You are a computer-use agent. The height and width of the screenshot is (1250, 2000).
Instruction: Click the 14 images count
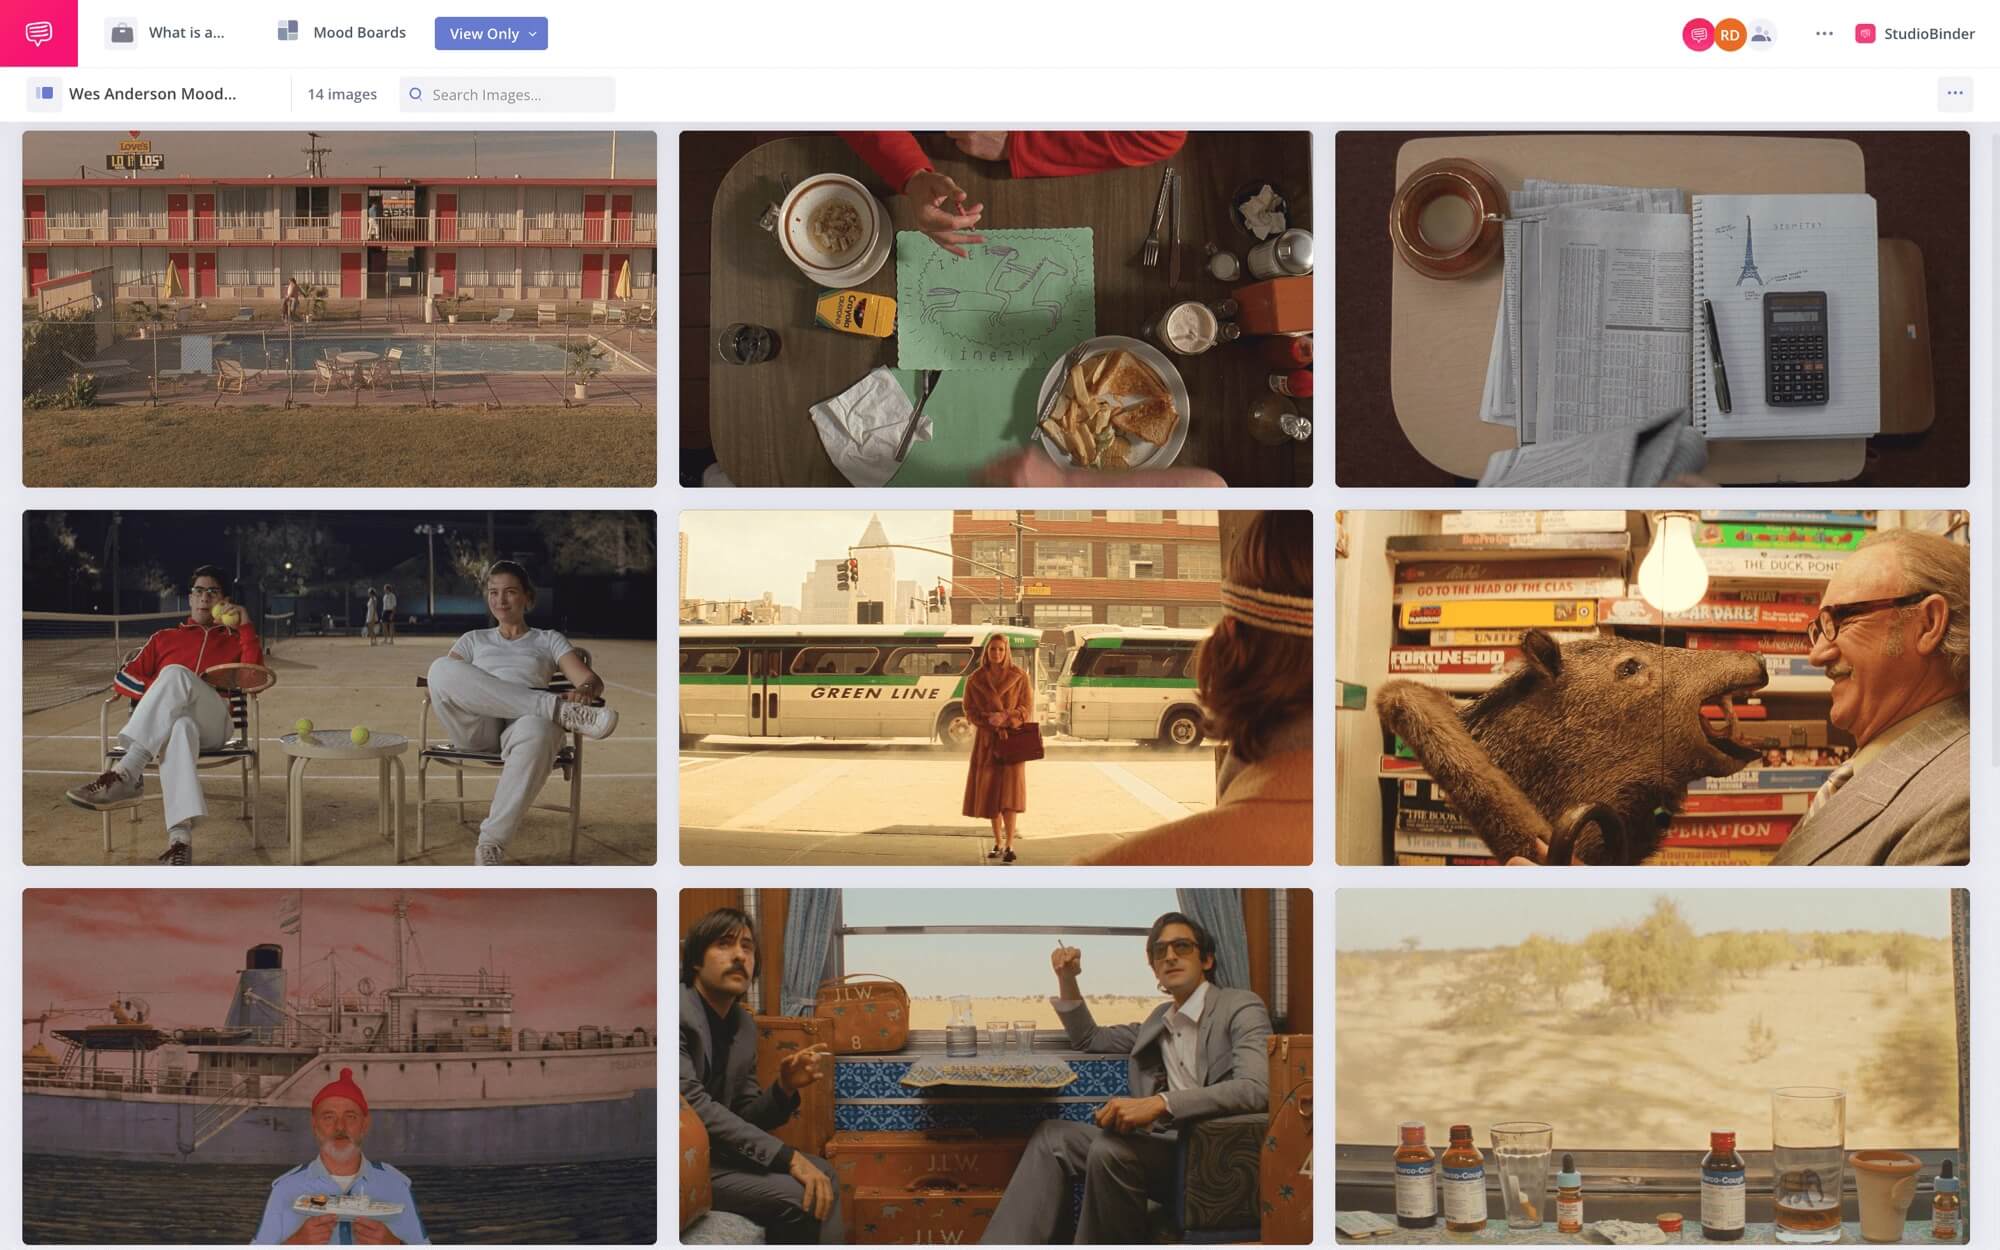coord(342,94)
